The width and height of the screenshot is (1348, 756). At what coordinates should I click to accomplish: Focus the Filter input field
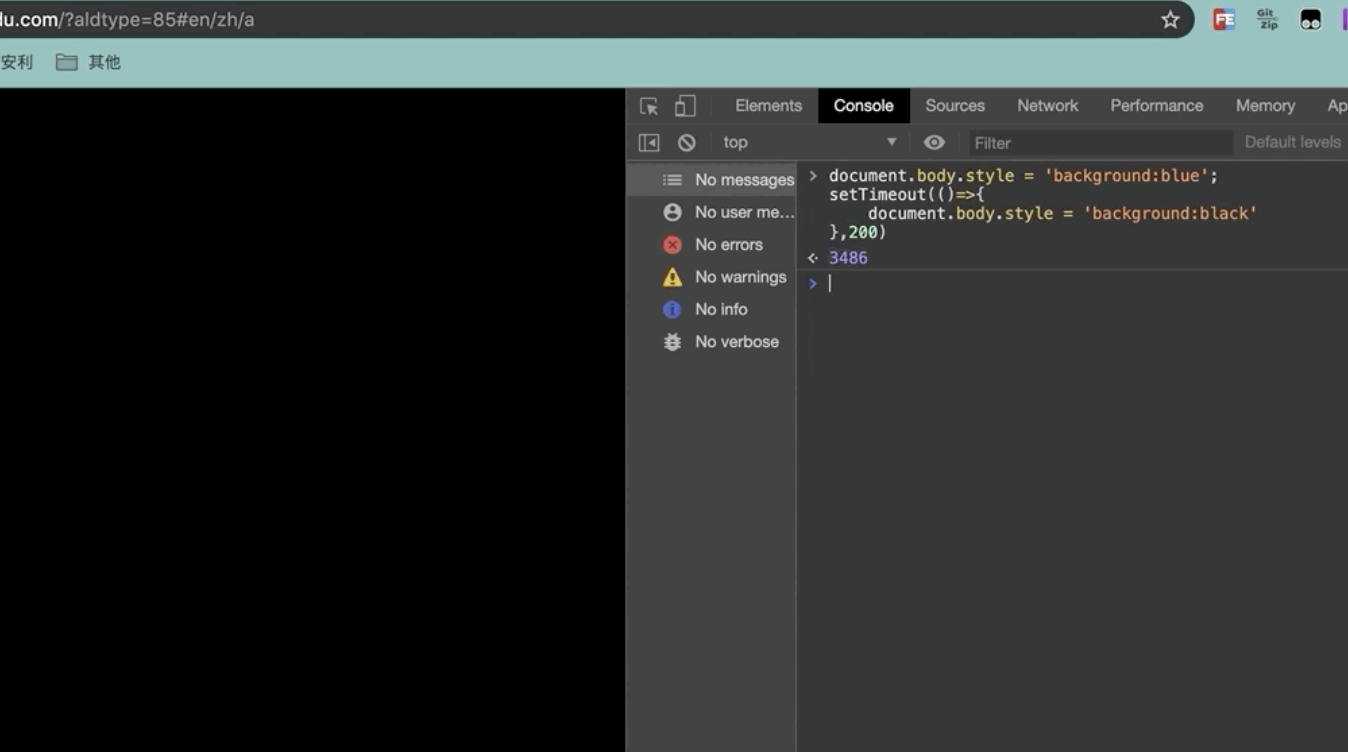pyautogui.click(x=1100, y=143)
